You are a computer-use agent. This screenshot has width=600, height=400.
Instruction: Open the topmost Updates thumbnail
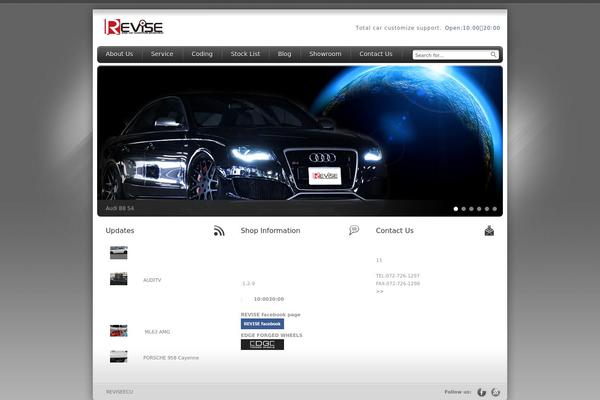click(x=119, y=253)
